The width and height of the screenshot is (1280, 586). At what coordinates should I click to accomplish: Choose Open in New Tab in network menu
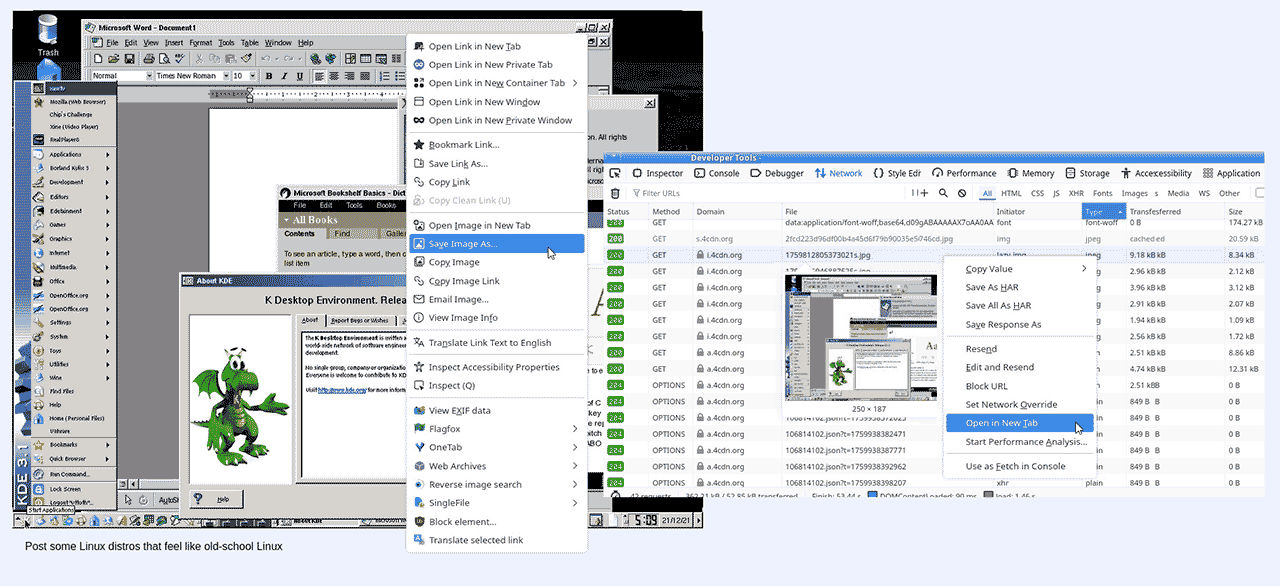1020,423
